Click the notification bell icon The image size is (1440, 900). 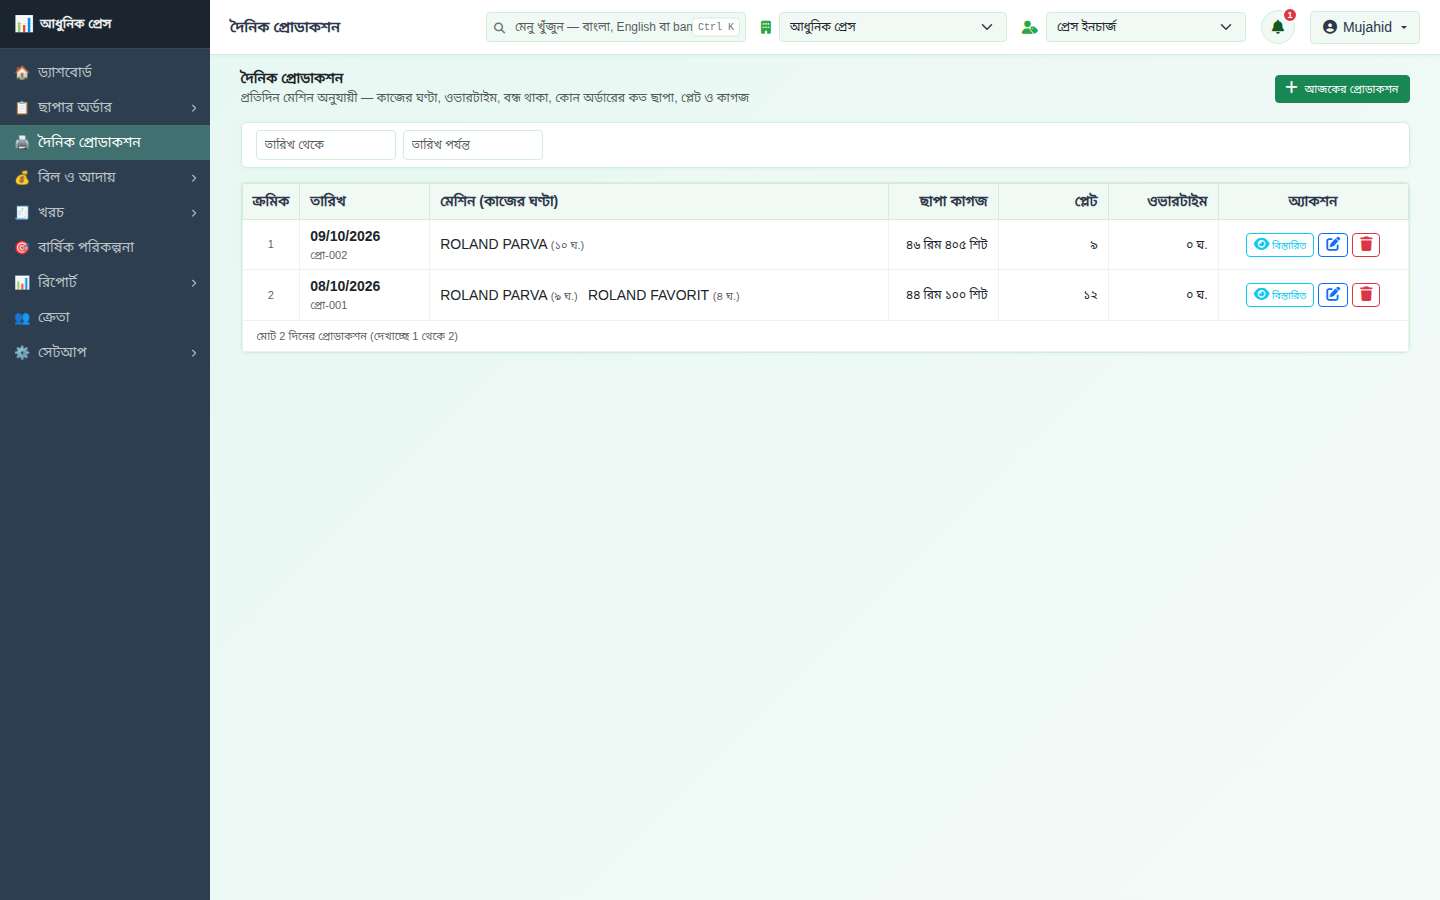1277,27
